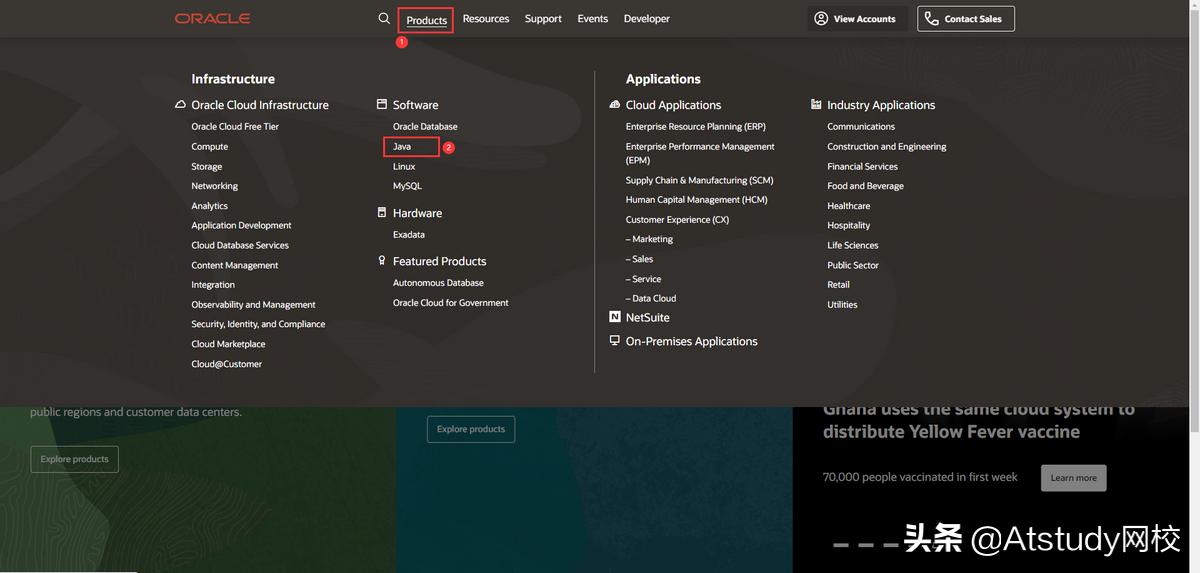
Task: Click the Industry Applications icon
Action: pyautogui.click(x=816, y=104)
